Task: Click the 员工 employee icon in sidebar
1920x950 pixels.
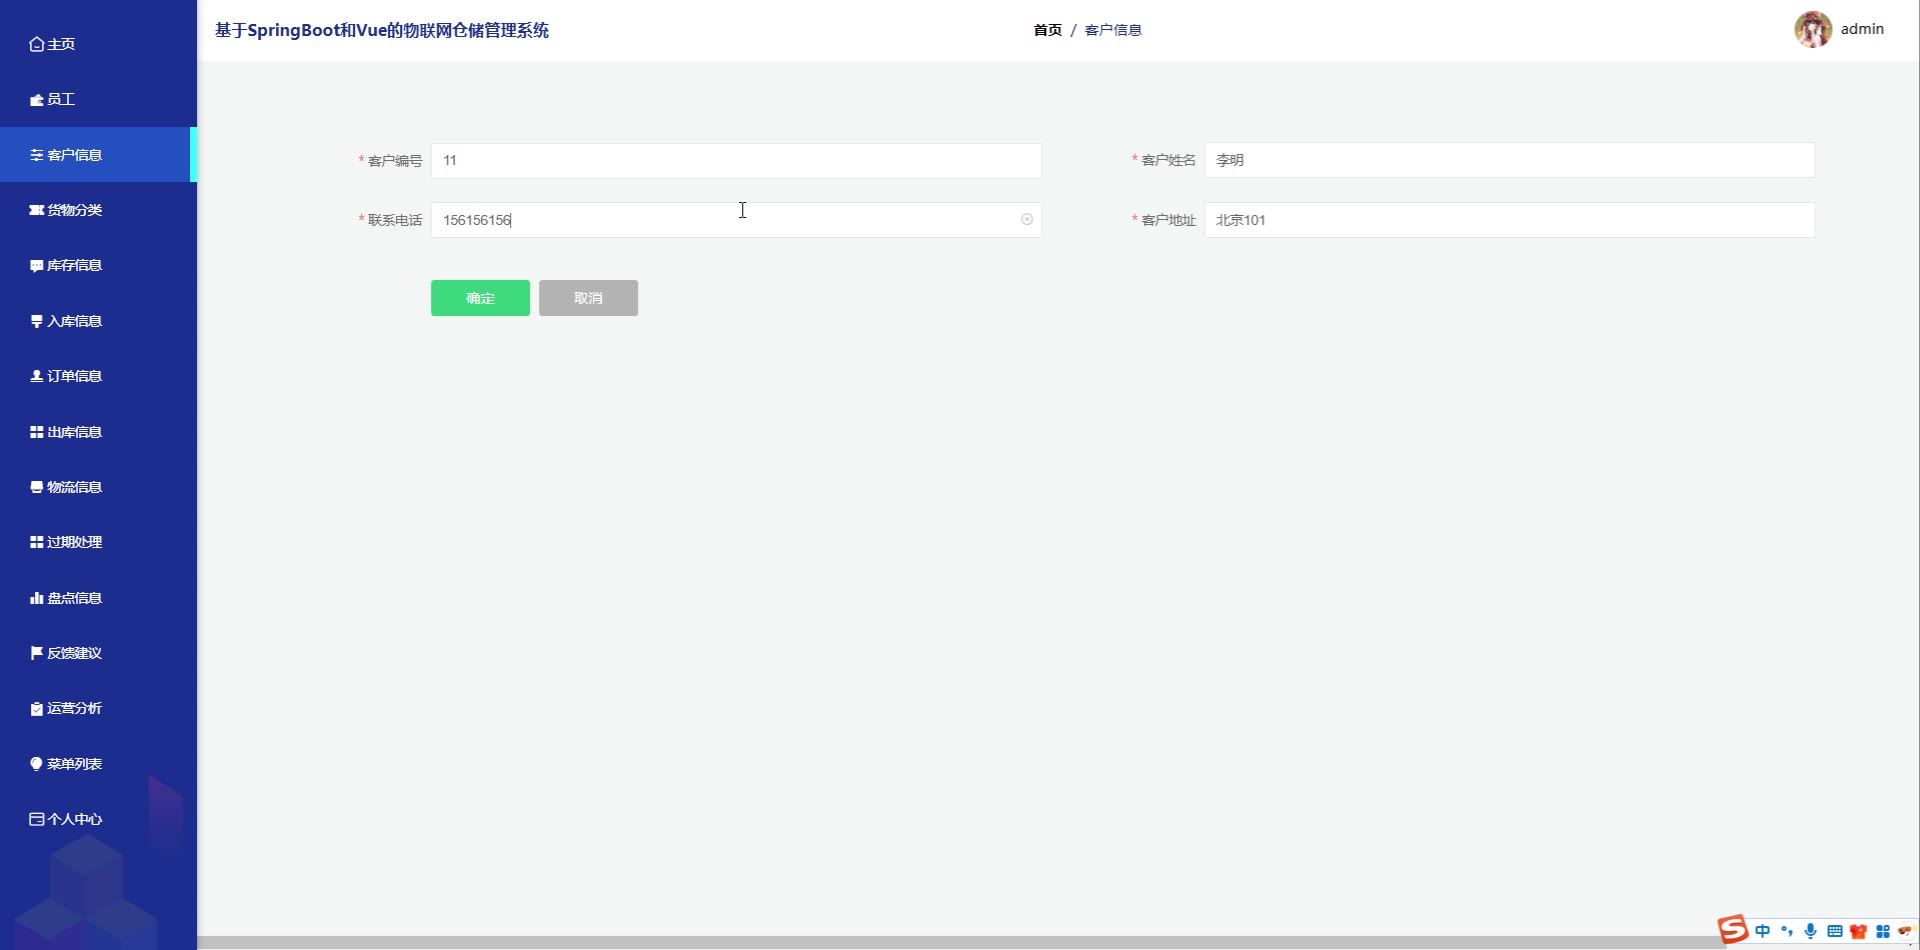Action: [x=37, y=100]
